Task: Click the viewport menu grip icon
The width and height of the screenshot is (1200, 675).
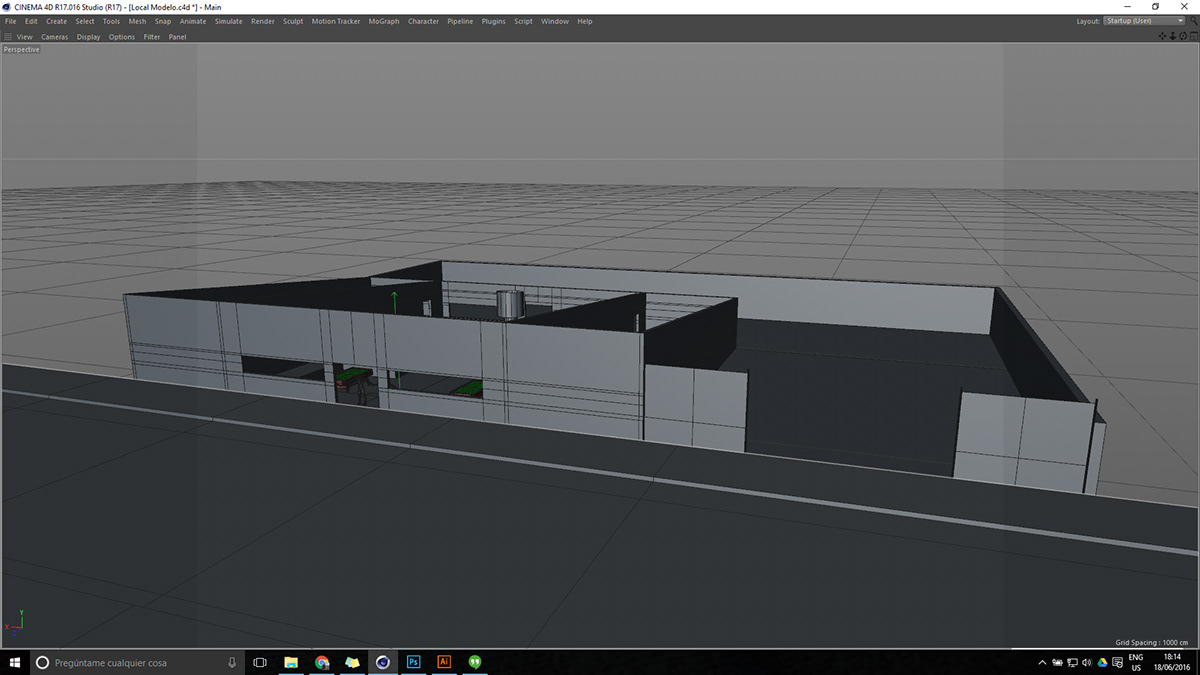Action: click(x=8, y=37)
